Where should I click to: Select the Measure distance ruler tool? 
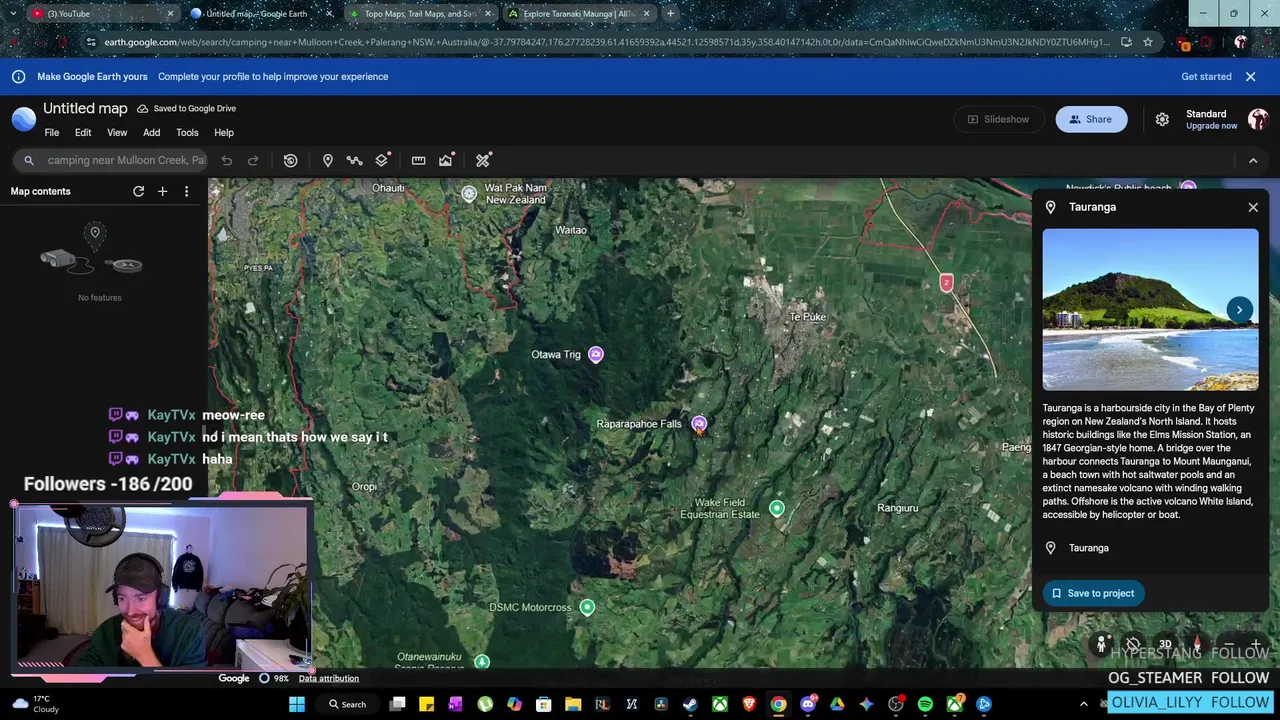pos(418,160)
